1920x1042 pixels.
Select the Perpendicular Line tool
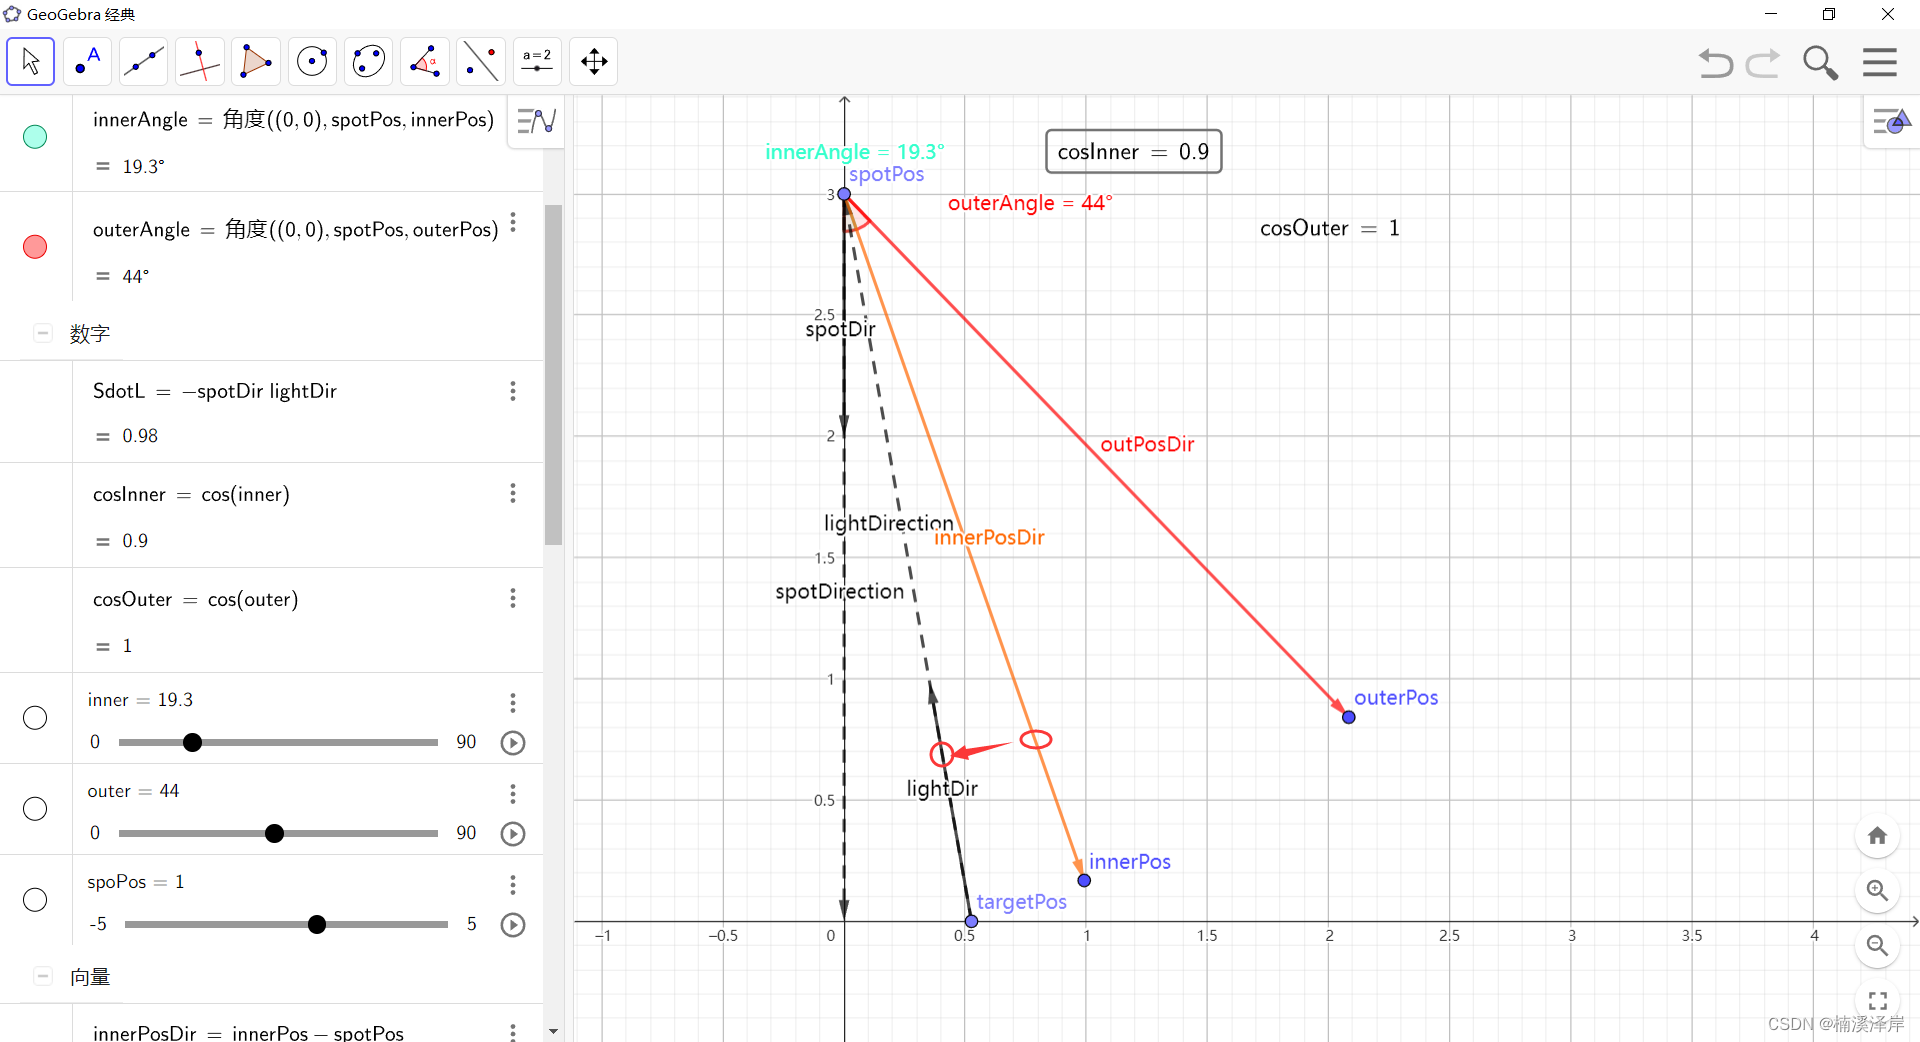[199, 61]
